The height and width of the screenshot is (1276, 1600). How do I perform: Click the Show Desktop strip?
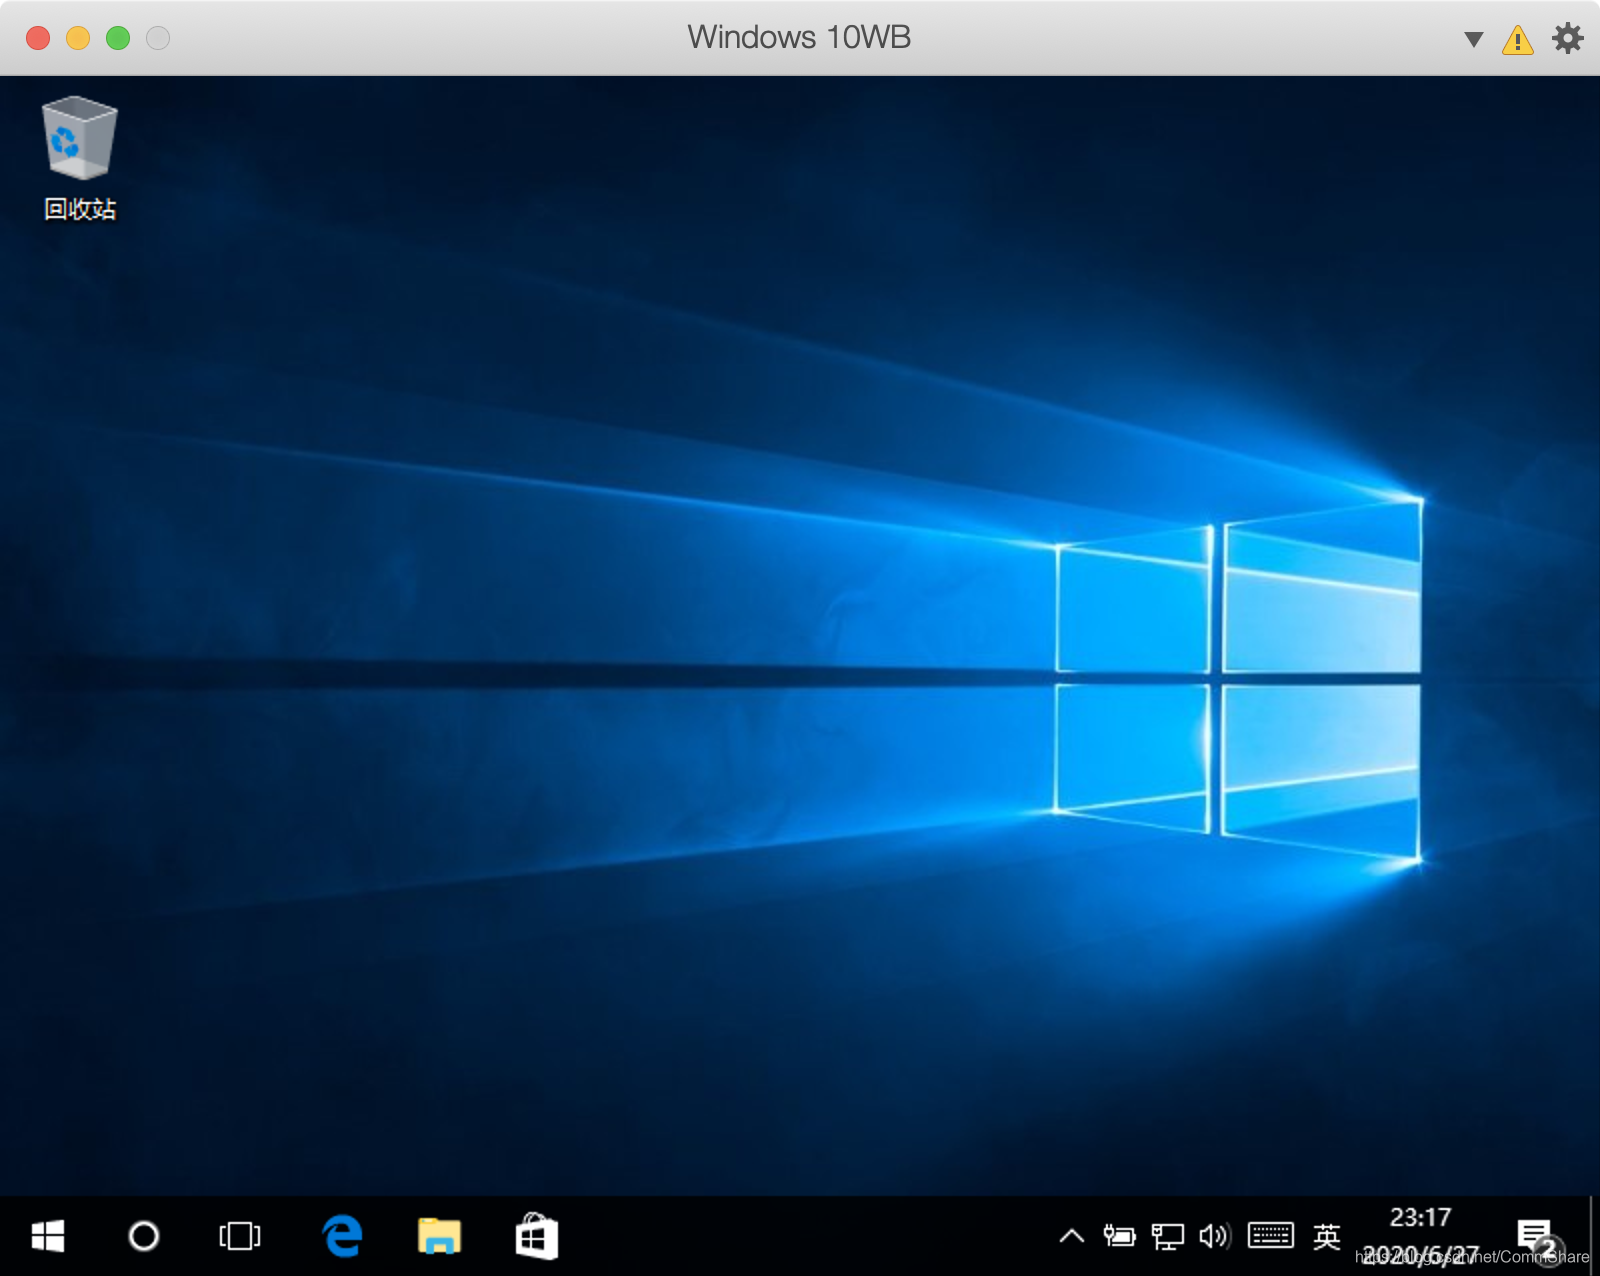point(1593,1236)
